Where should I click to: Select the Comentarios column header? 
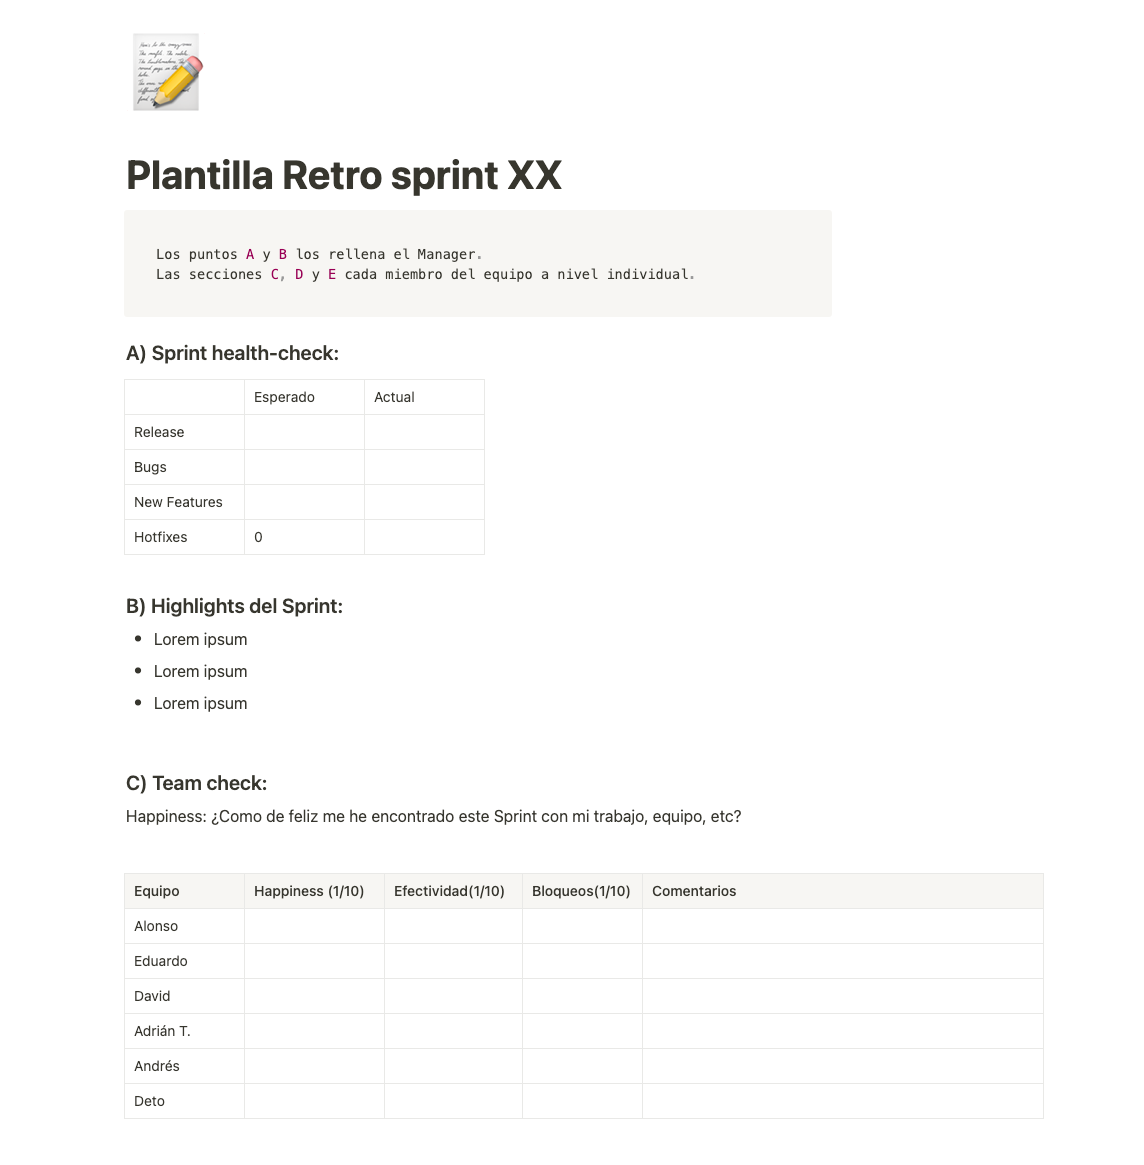pyautogui.click(x=843, y=892)
